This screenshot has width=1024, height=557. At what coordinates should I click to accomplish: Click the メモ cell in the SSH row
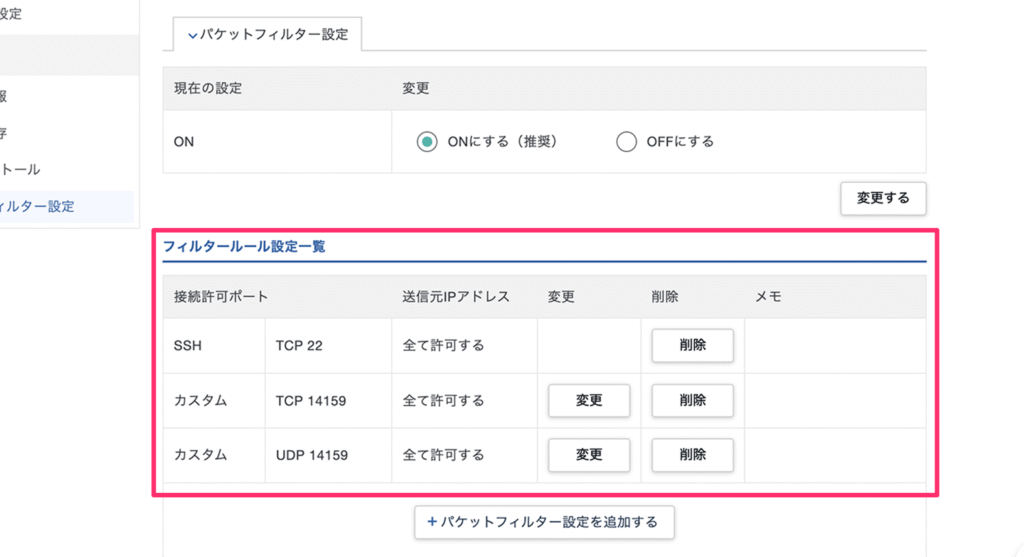pyautogui.click(x=834, y=346)
